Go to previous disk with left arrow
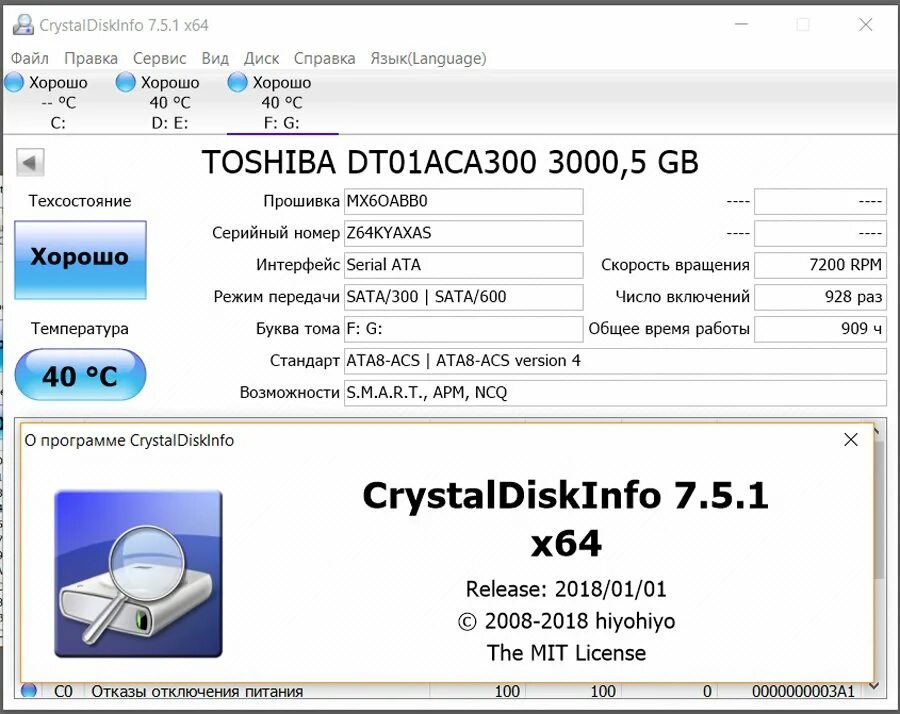 pos(30,162)
